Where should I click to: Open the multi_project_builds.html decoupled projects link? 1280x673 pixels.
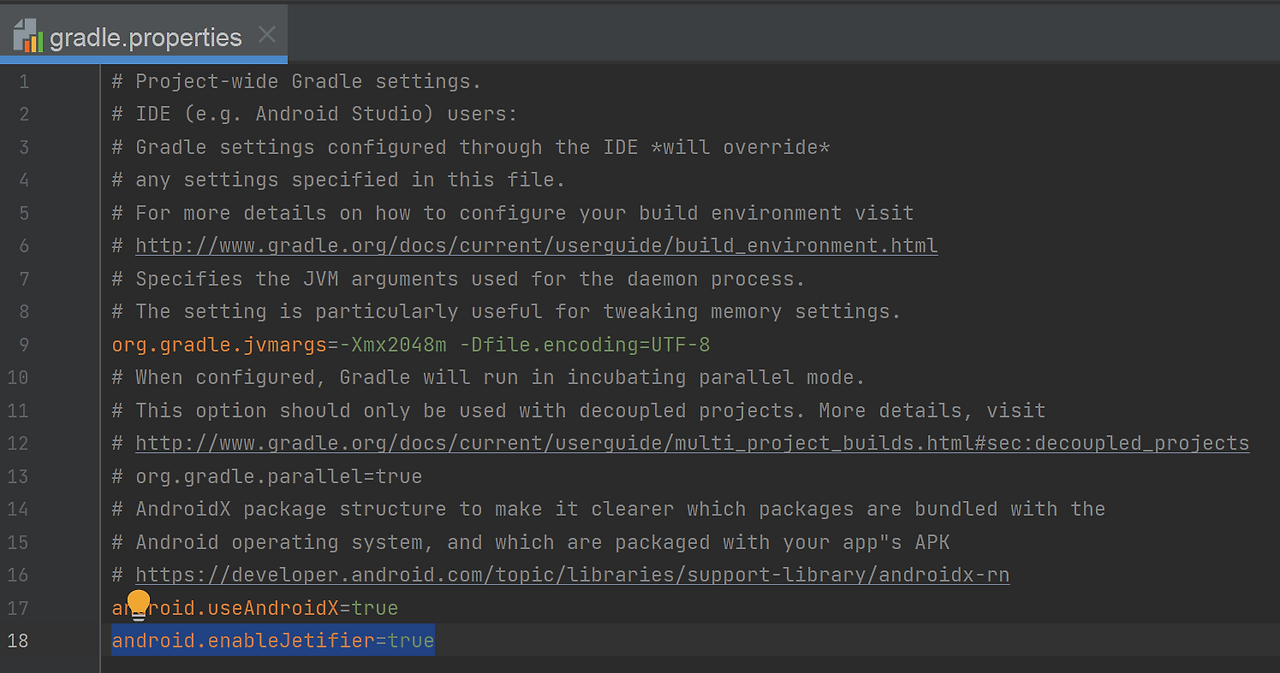point(692,443)
